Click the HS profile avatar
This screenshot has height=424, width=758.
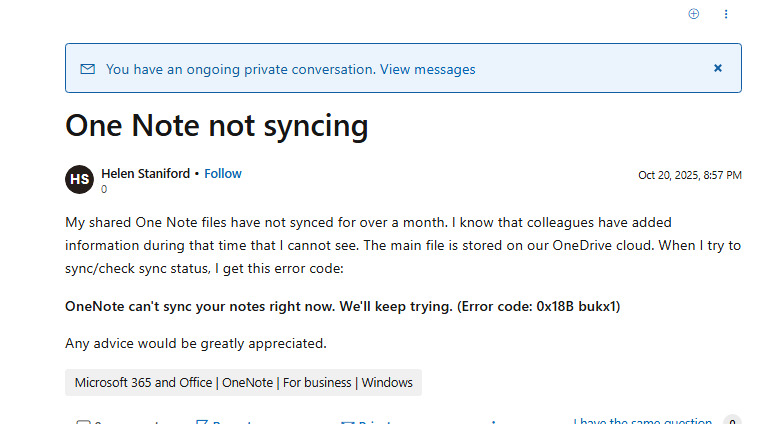click(x=79, y=179)
